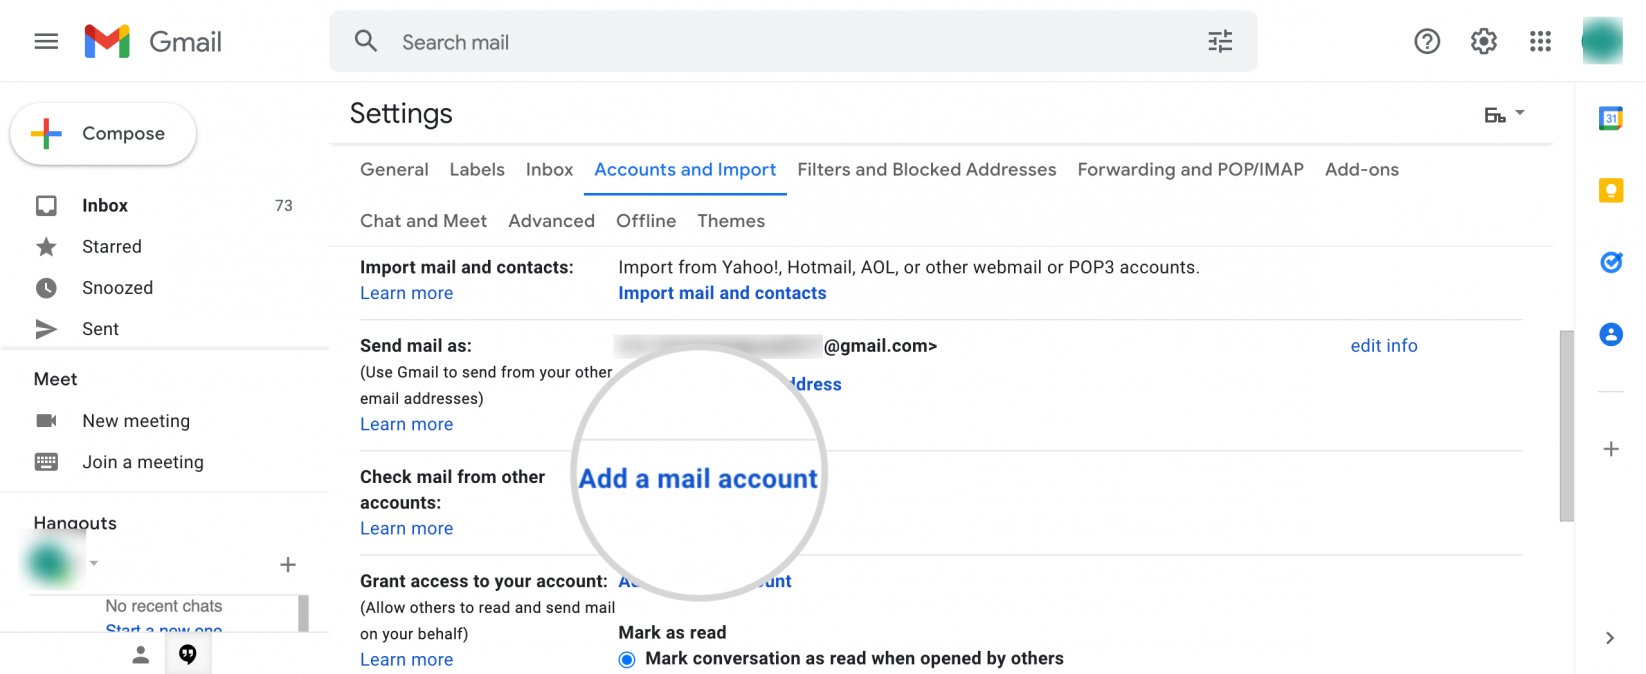The height and width of the screenshot is (674, 1646).
Task: Click the Inbox count 73
Action: pyautogui.click(x=284, y=205)
